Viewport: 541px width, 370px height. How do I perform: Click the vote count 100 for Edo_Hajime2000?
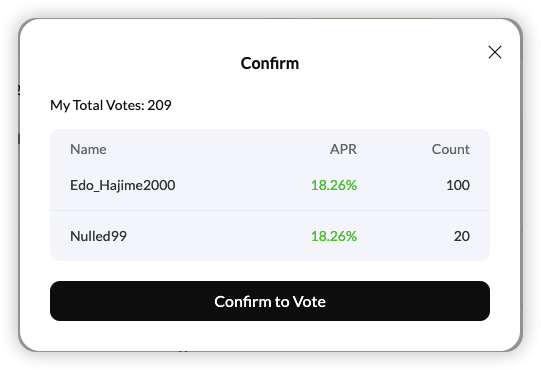(458, 185)
